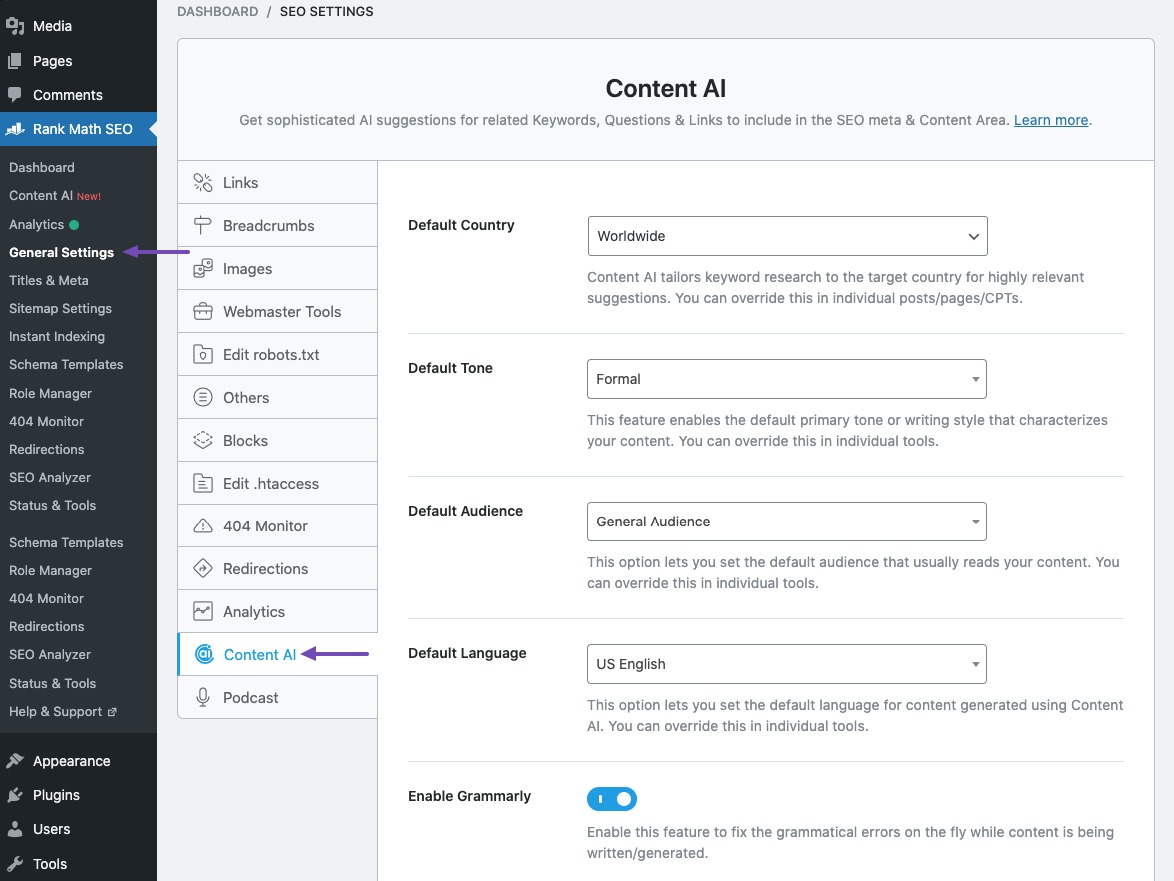1174x881 pixels.
Task: Click the Rank Math SEO logo icon
Action: (15, 129)
